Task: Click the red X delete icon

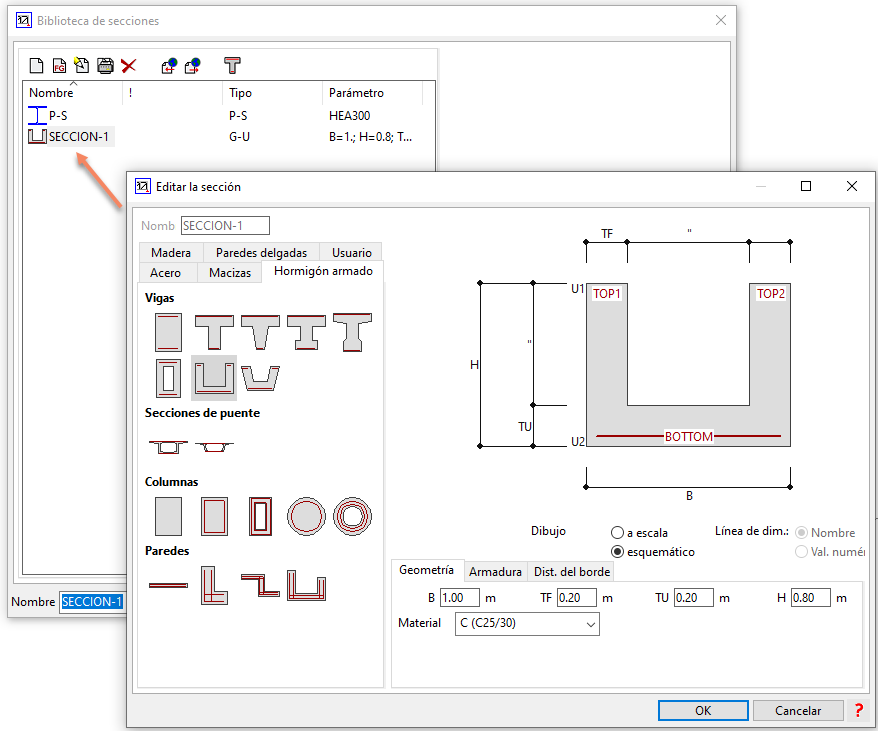Action: [x=129, y=66]
